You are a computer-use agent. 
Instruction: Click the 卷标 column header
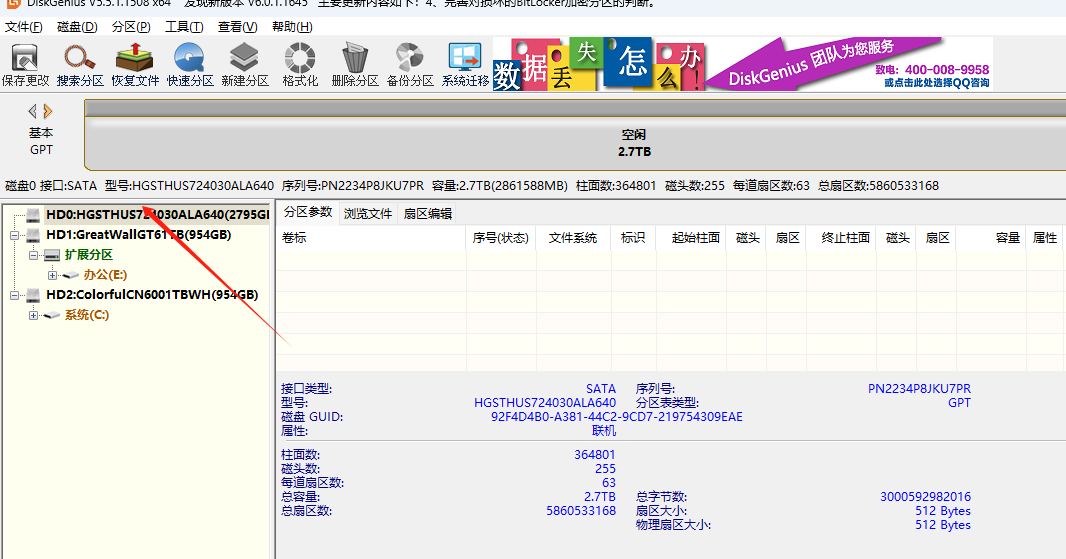click(x=371, y=237)
